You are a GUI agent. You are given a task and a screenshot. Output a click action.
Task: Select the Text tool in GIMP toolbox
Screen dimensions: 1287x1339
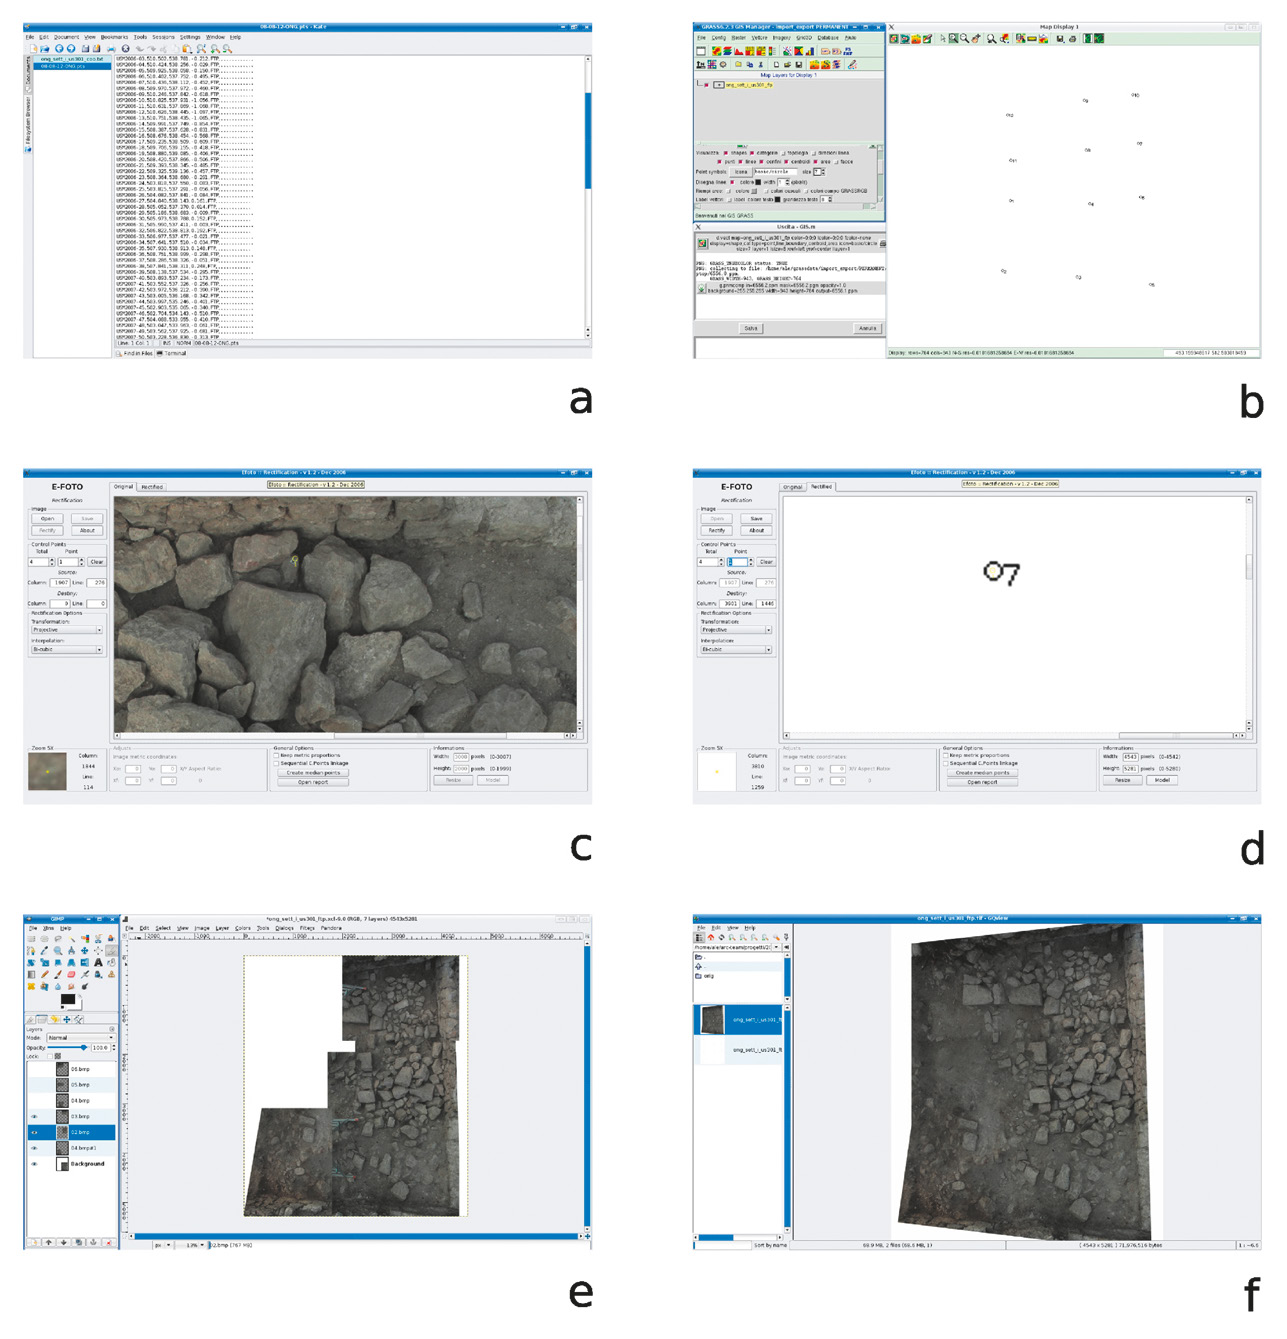click(x=99, y=962)
